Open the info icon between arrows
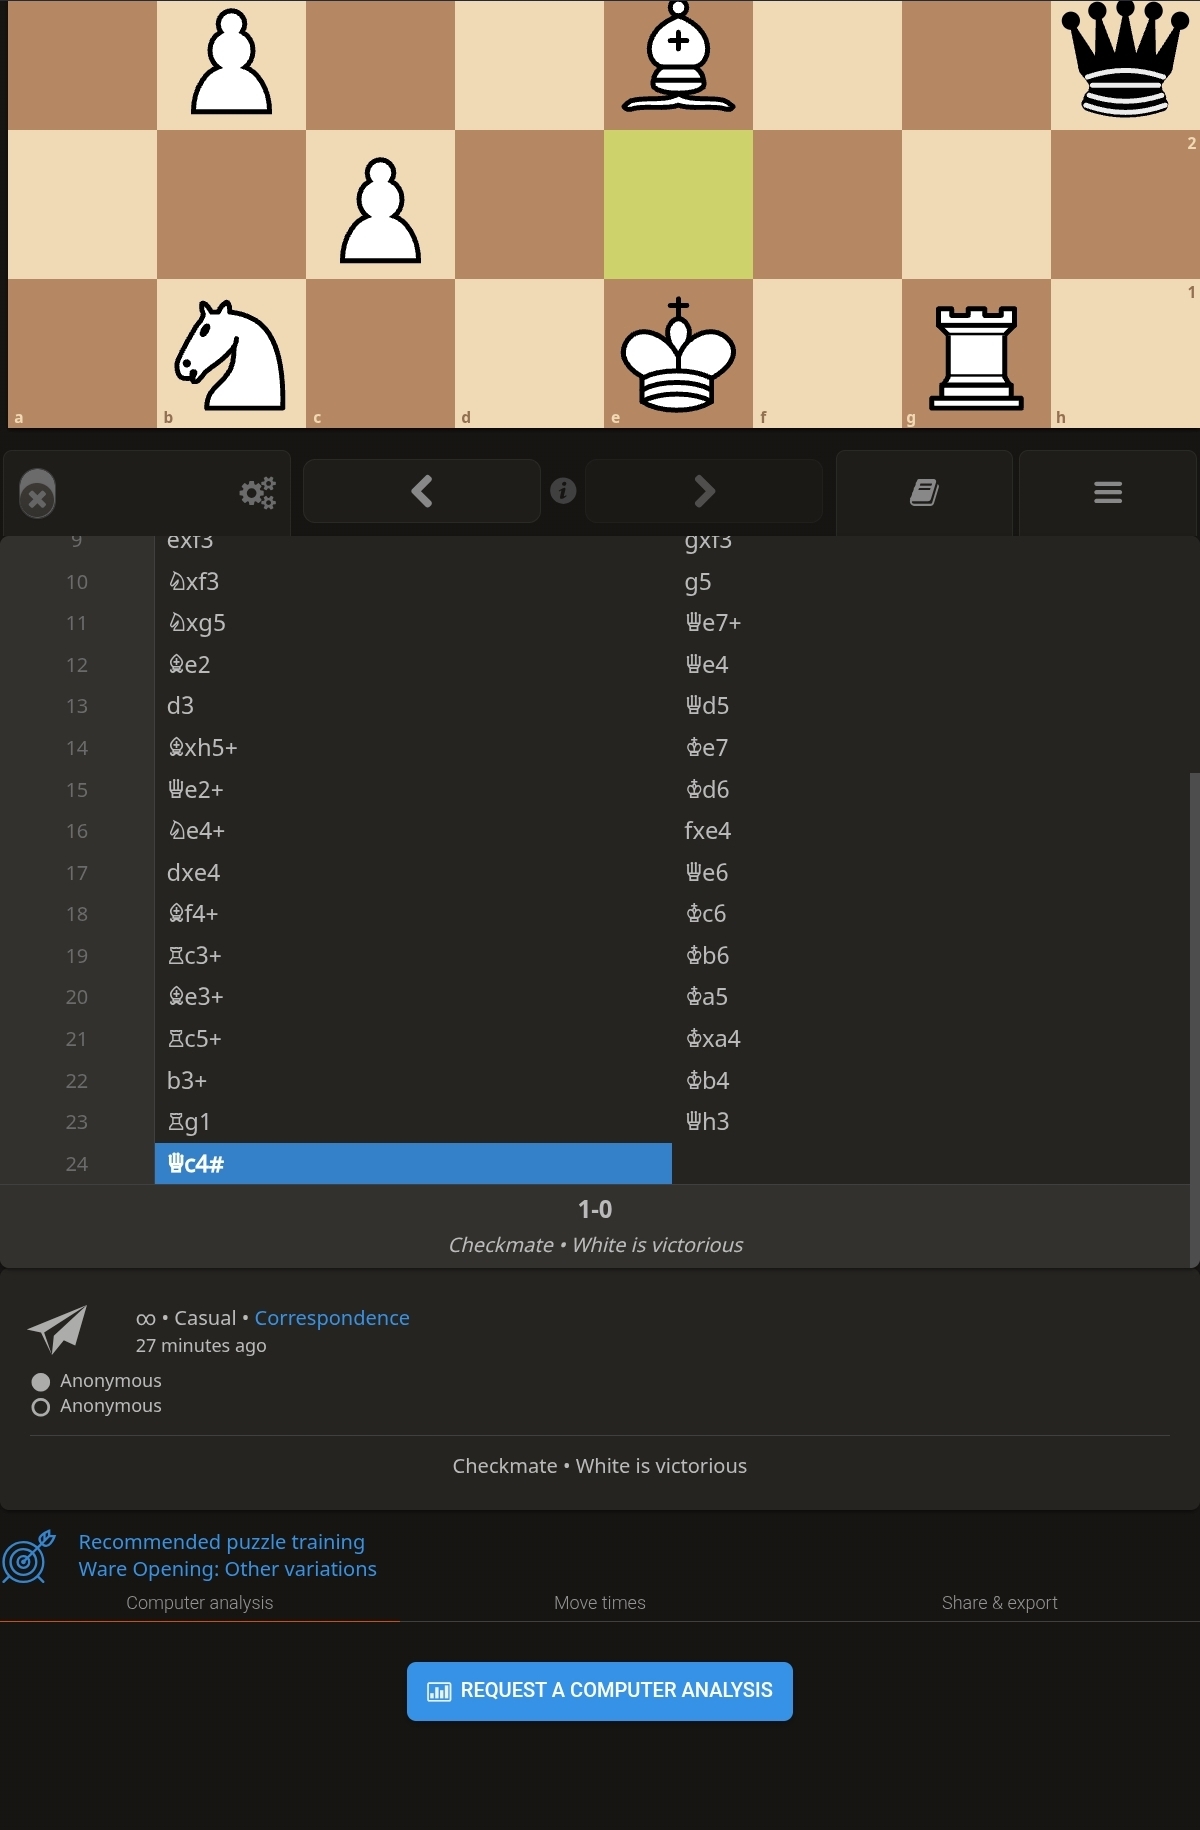Screen dimensions: 1200x1830 point(563,491)
